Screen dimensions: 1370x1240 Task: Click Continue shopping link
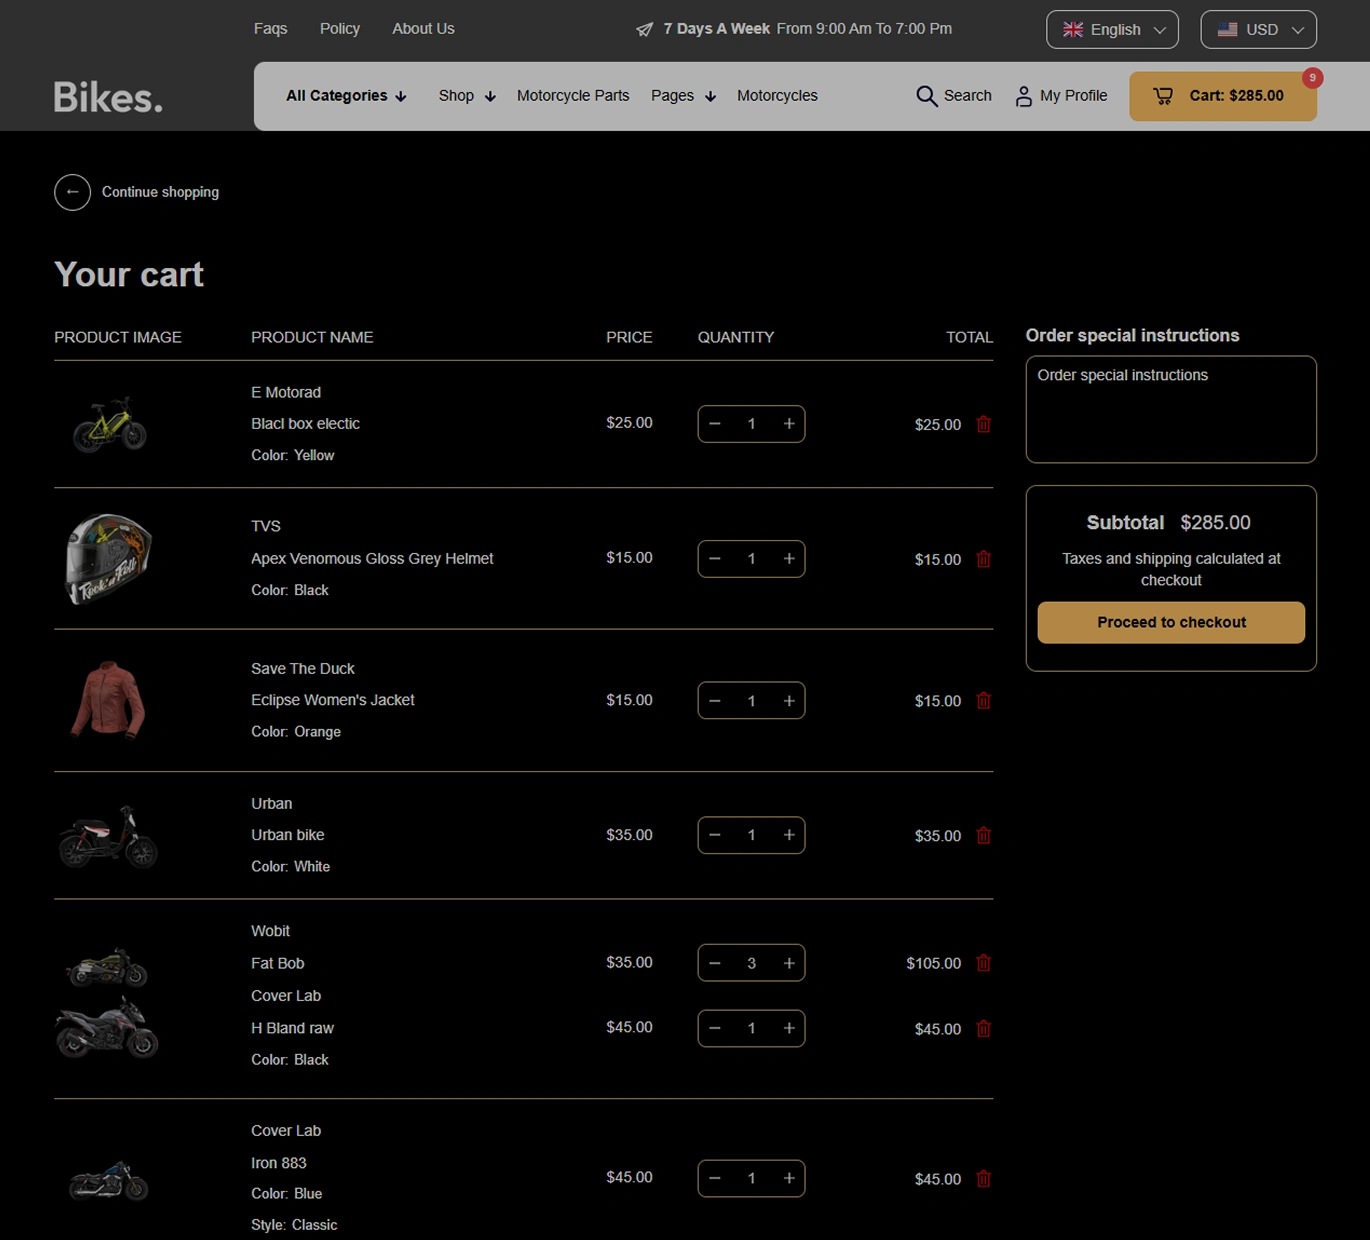[x=160, y=192]
